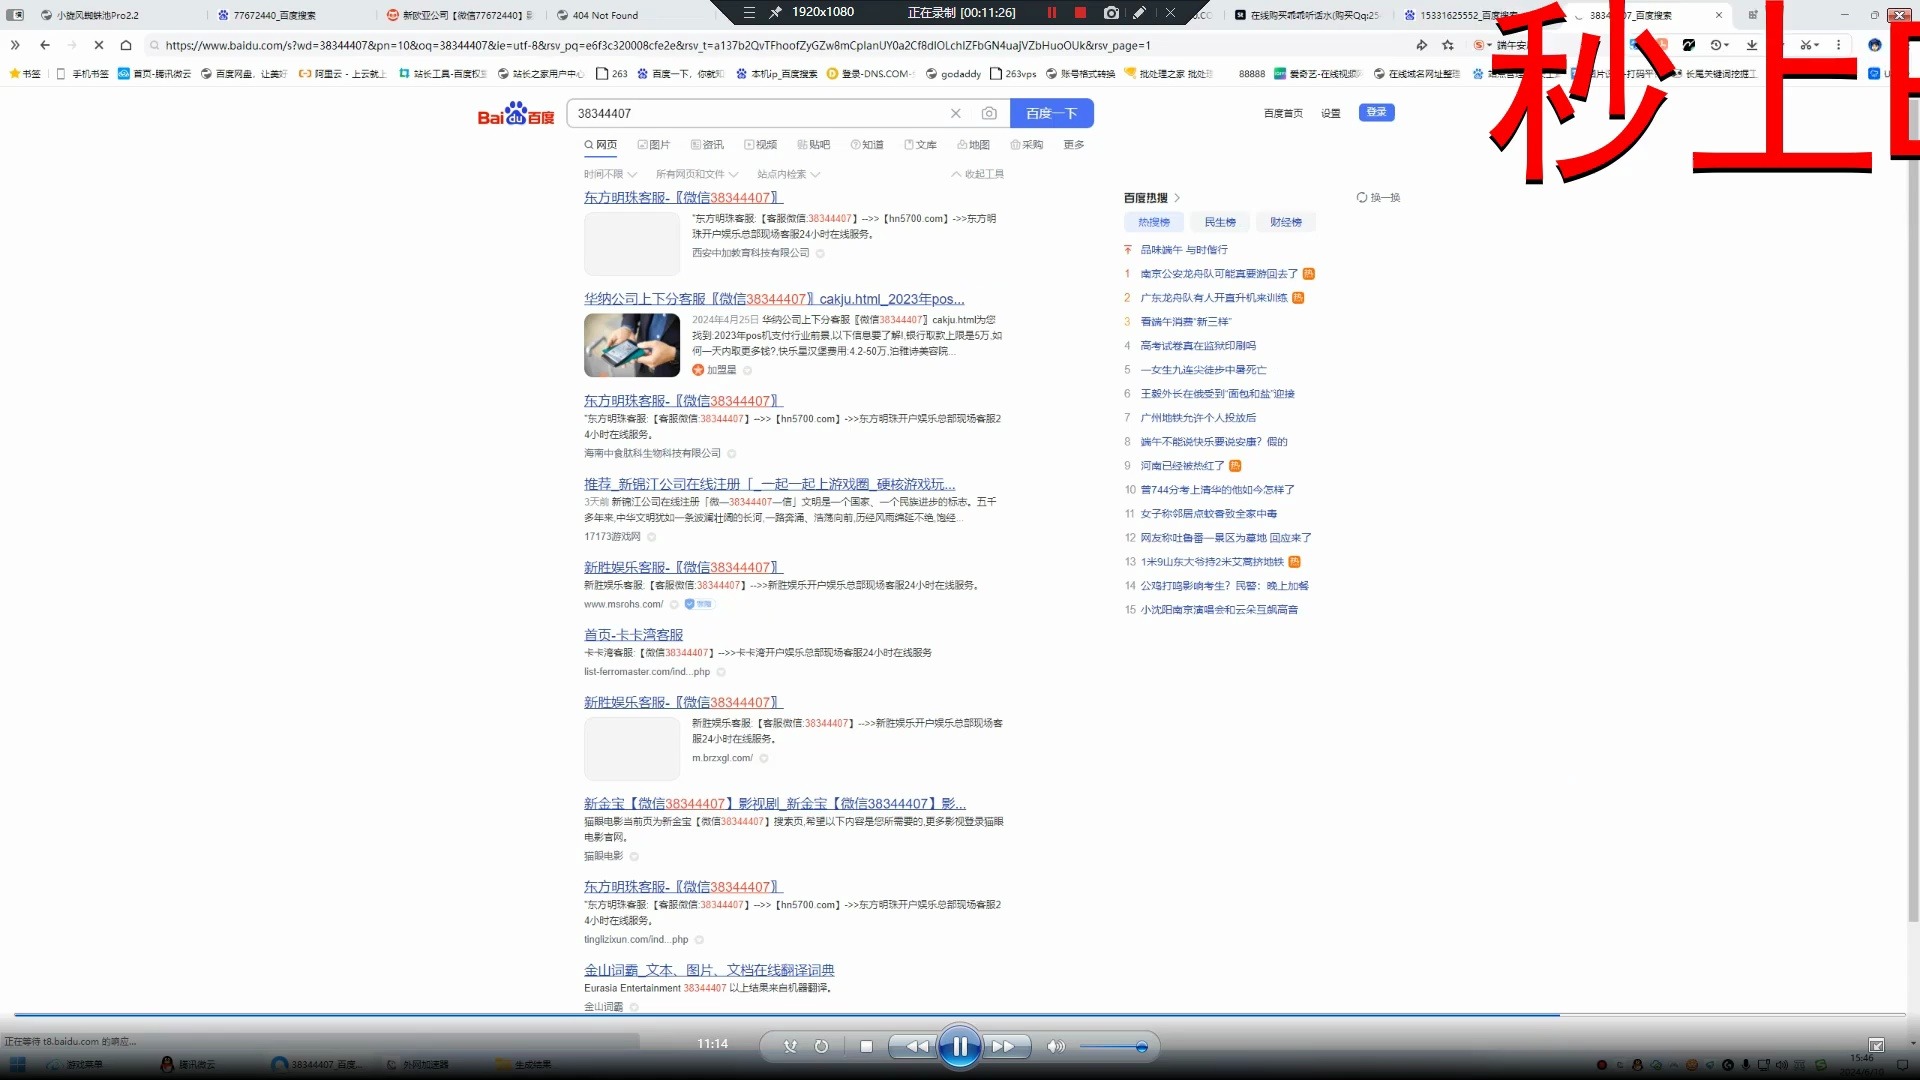This screenshot has height=1080, width=1920.
Task: Open the recorder pen annotation tool
Action: 1139,13
